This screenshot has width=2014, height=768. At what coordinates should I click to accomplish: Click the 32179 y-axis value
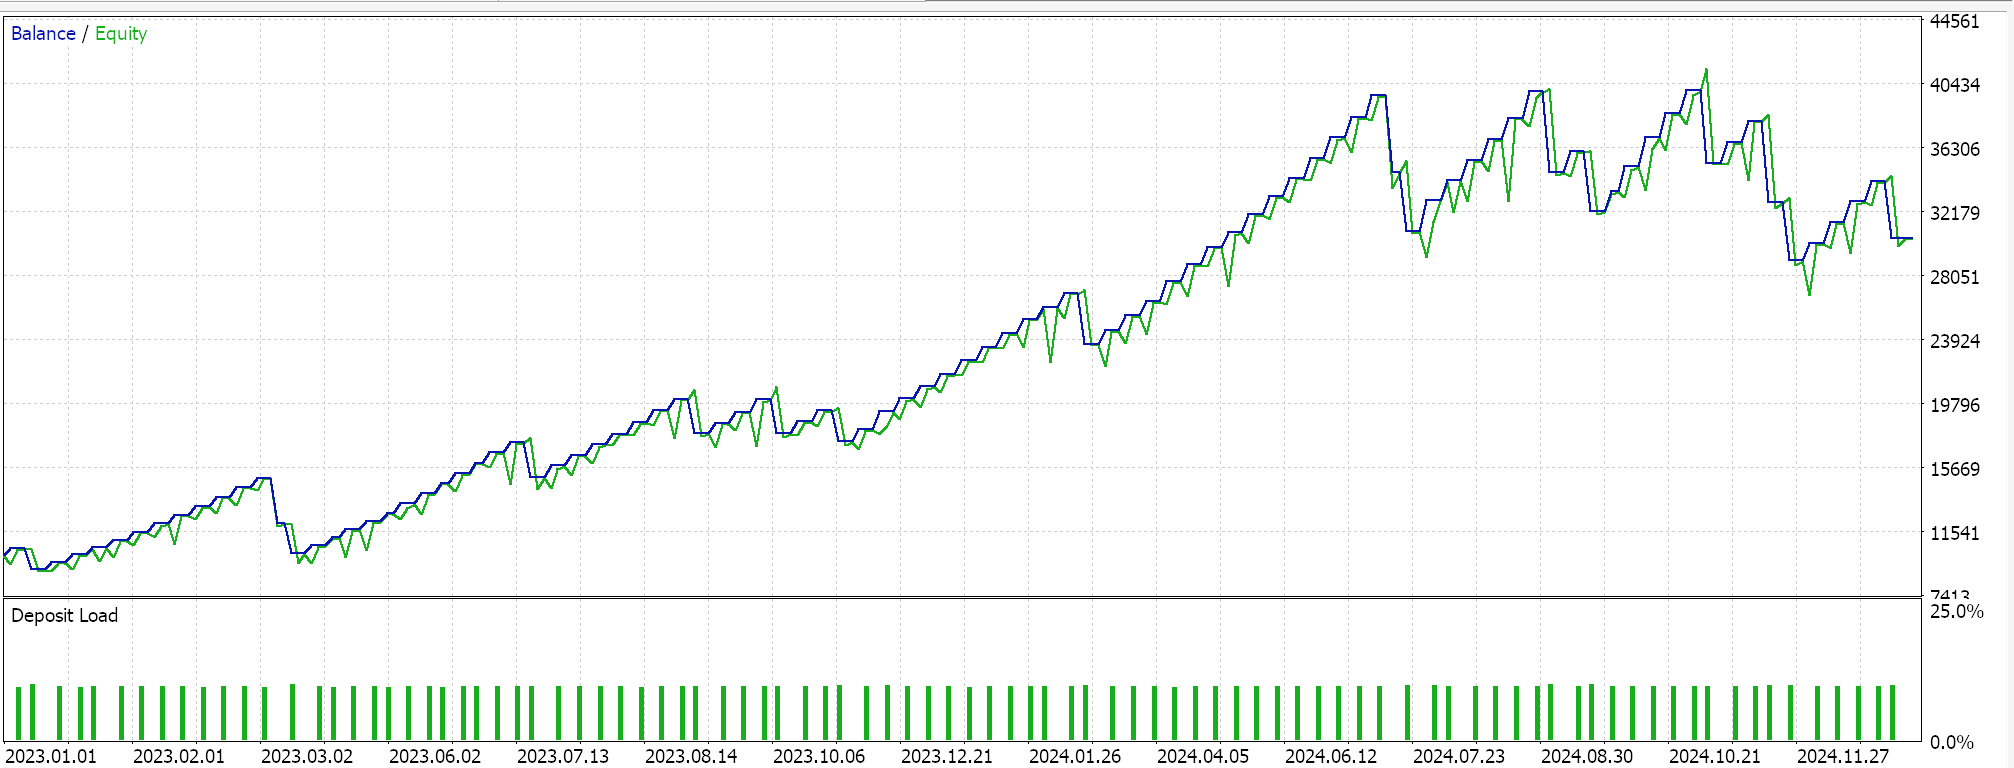click(1954, 213)
